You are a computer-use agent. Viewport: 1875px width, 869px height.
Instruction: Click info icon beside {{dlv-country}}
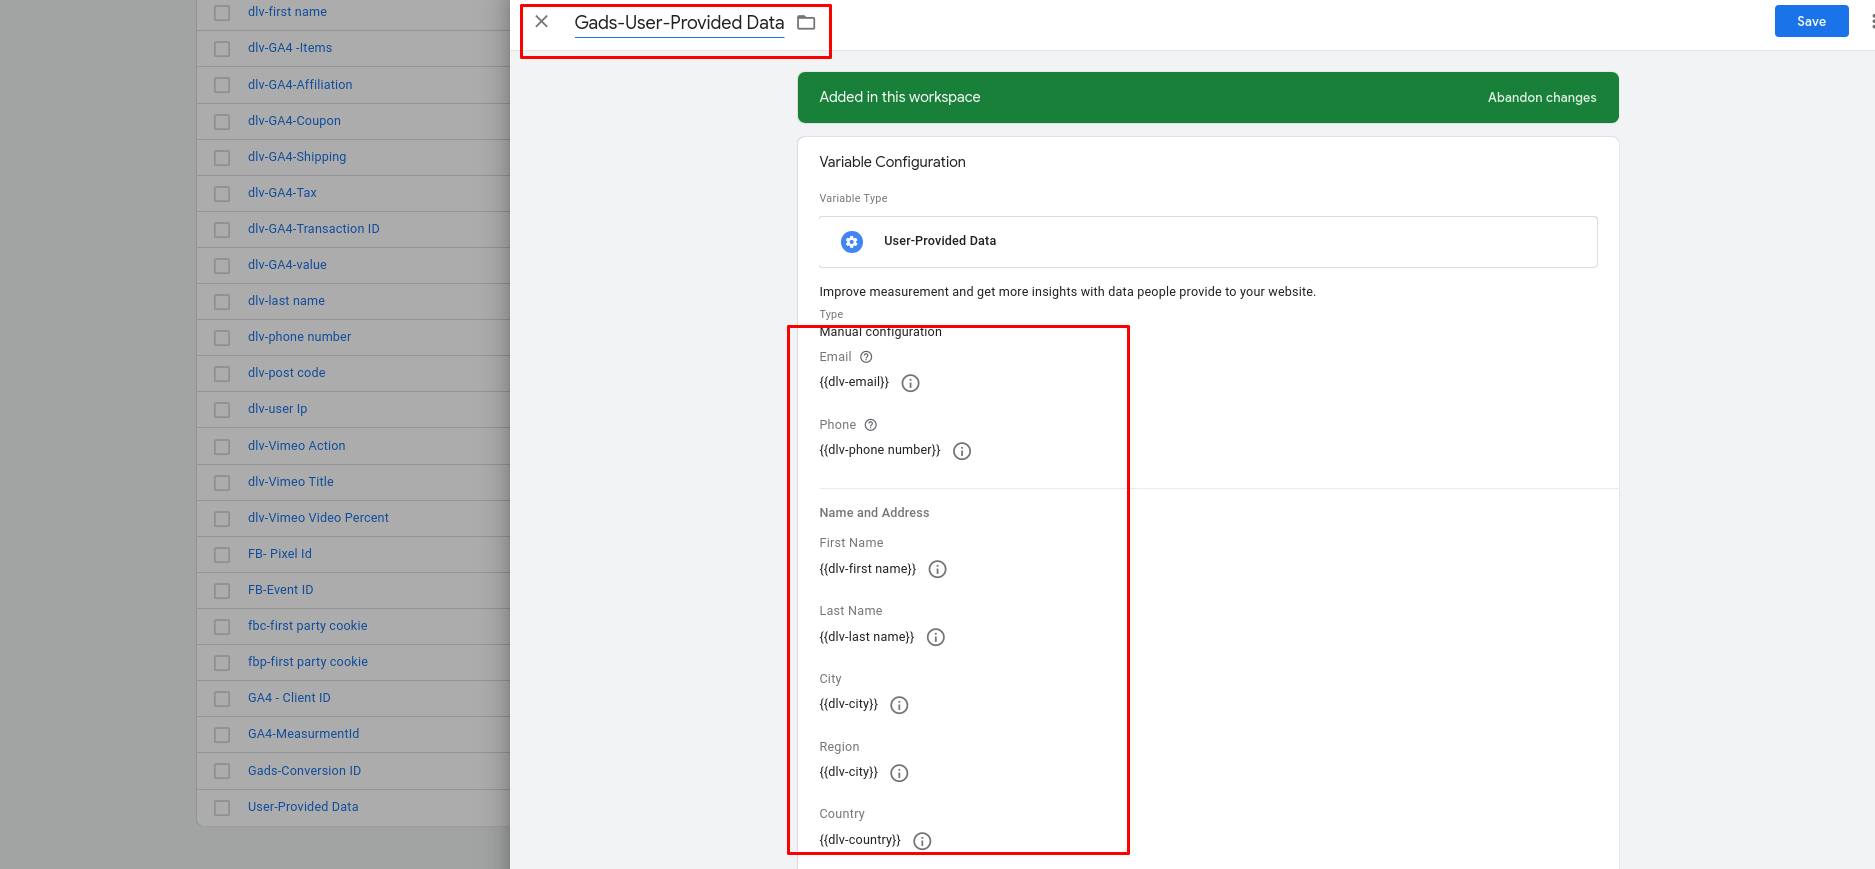[x=922, y=841]
